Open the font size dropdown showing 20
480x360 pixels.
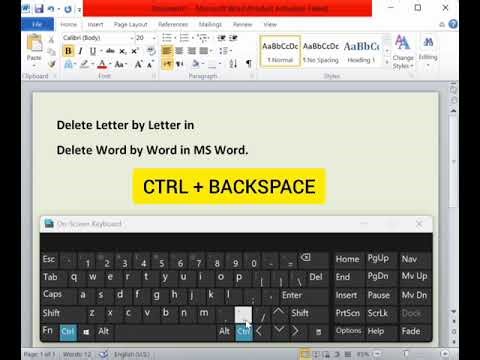coord(154,38)
